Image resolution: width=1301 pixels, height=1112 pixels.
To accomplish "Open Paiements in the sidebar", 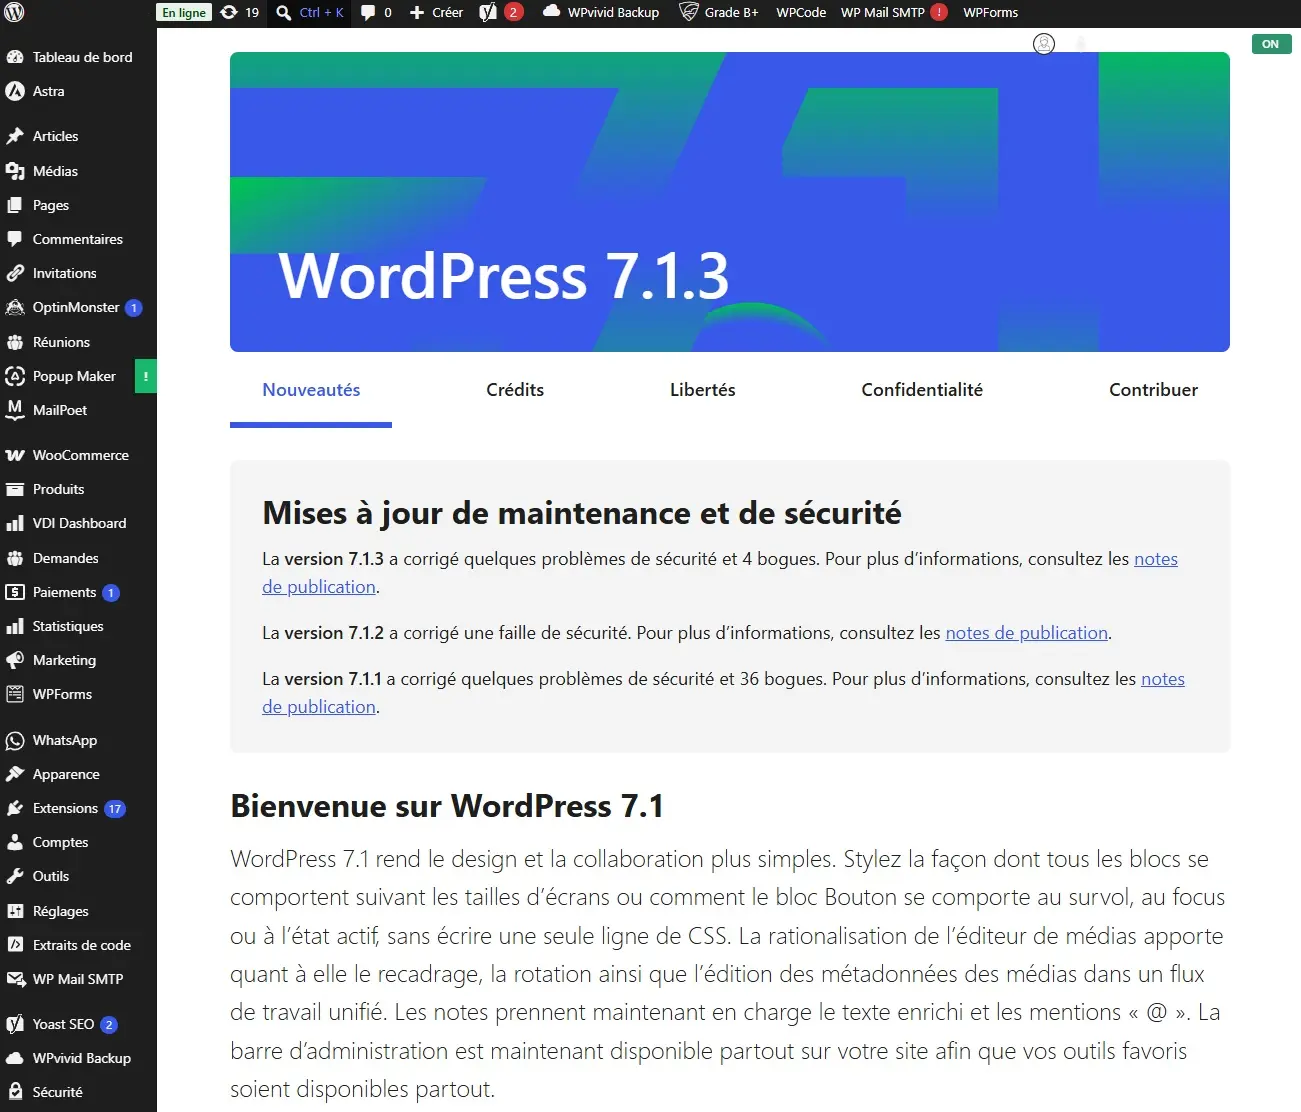I will 78,592.
